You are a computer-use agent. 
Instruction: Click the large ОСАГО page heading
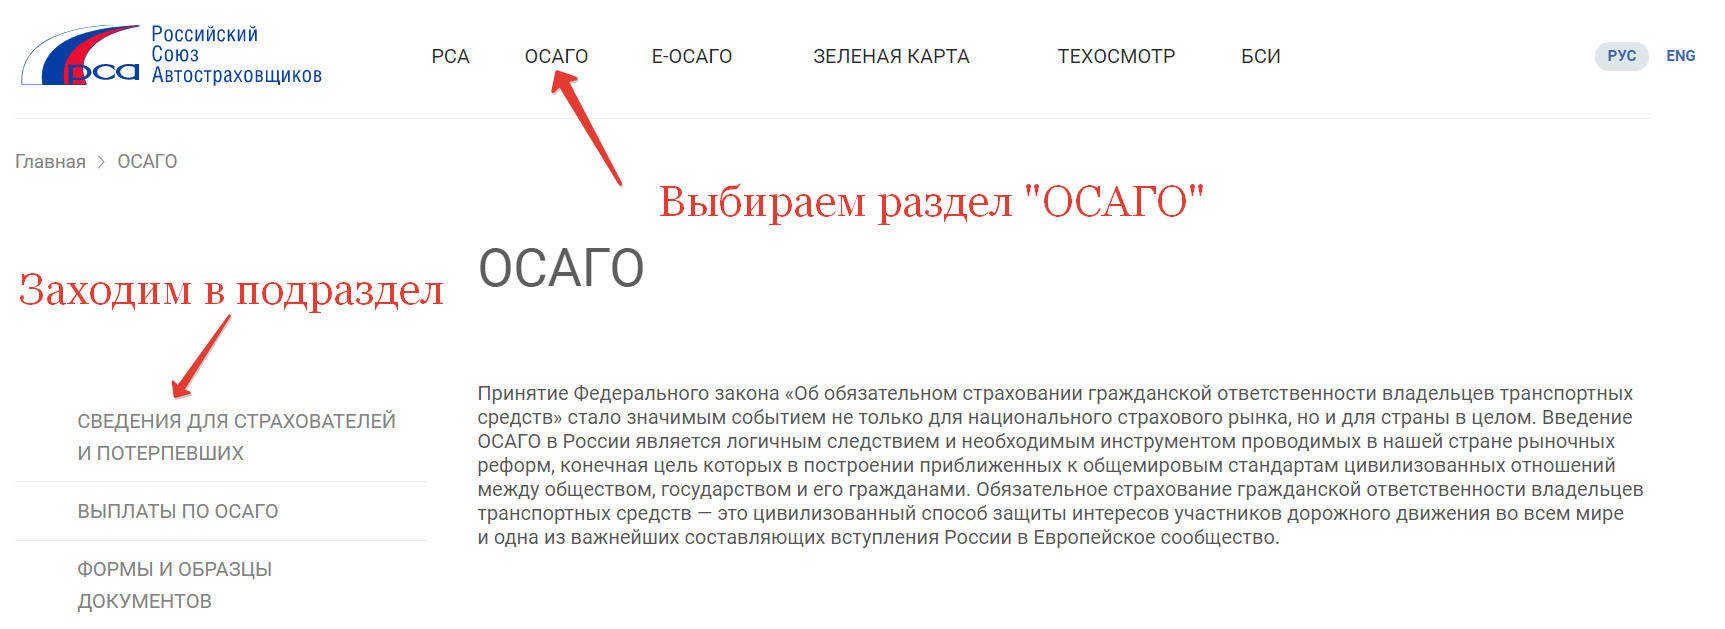(561, 268)
